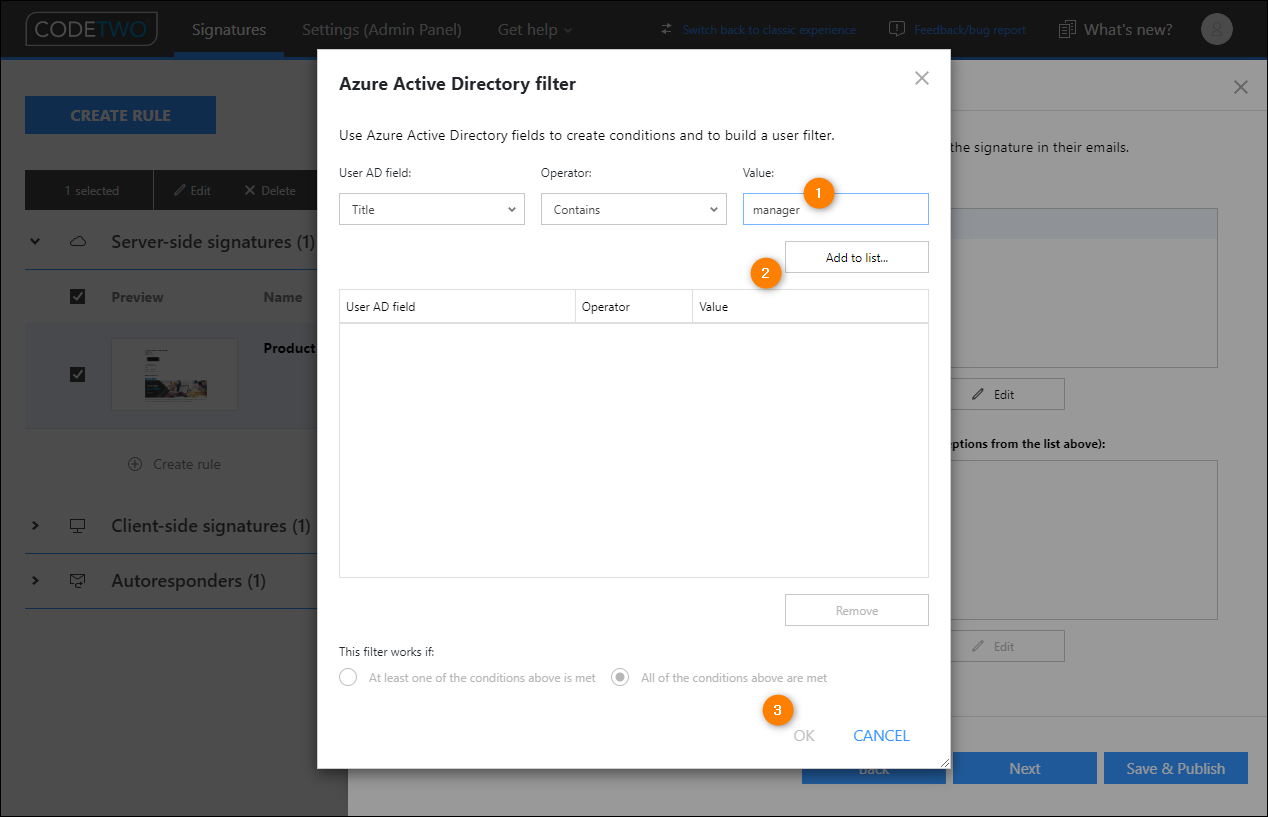Image resolution: width=1268 pixels, height=817 pixels.
Task: Click the user profile avatar icon
Action: point(1216,30)
